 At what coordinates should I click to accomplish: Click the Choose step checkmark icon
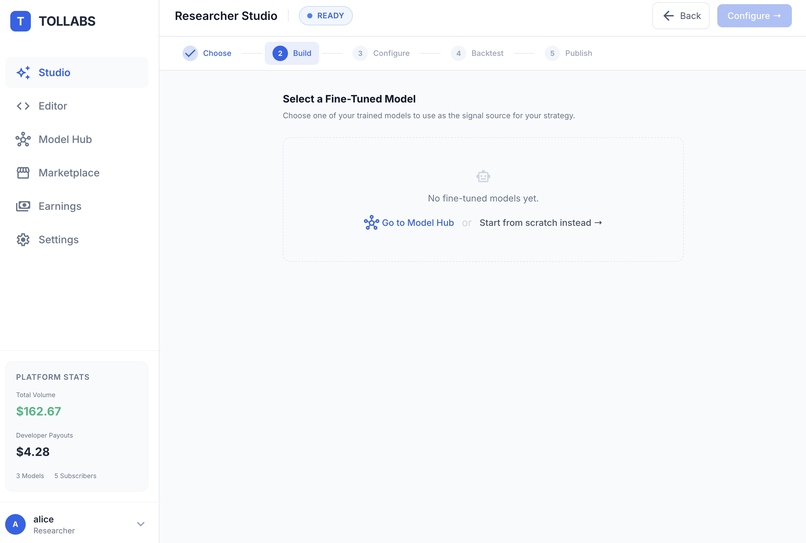click(190, 53)
